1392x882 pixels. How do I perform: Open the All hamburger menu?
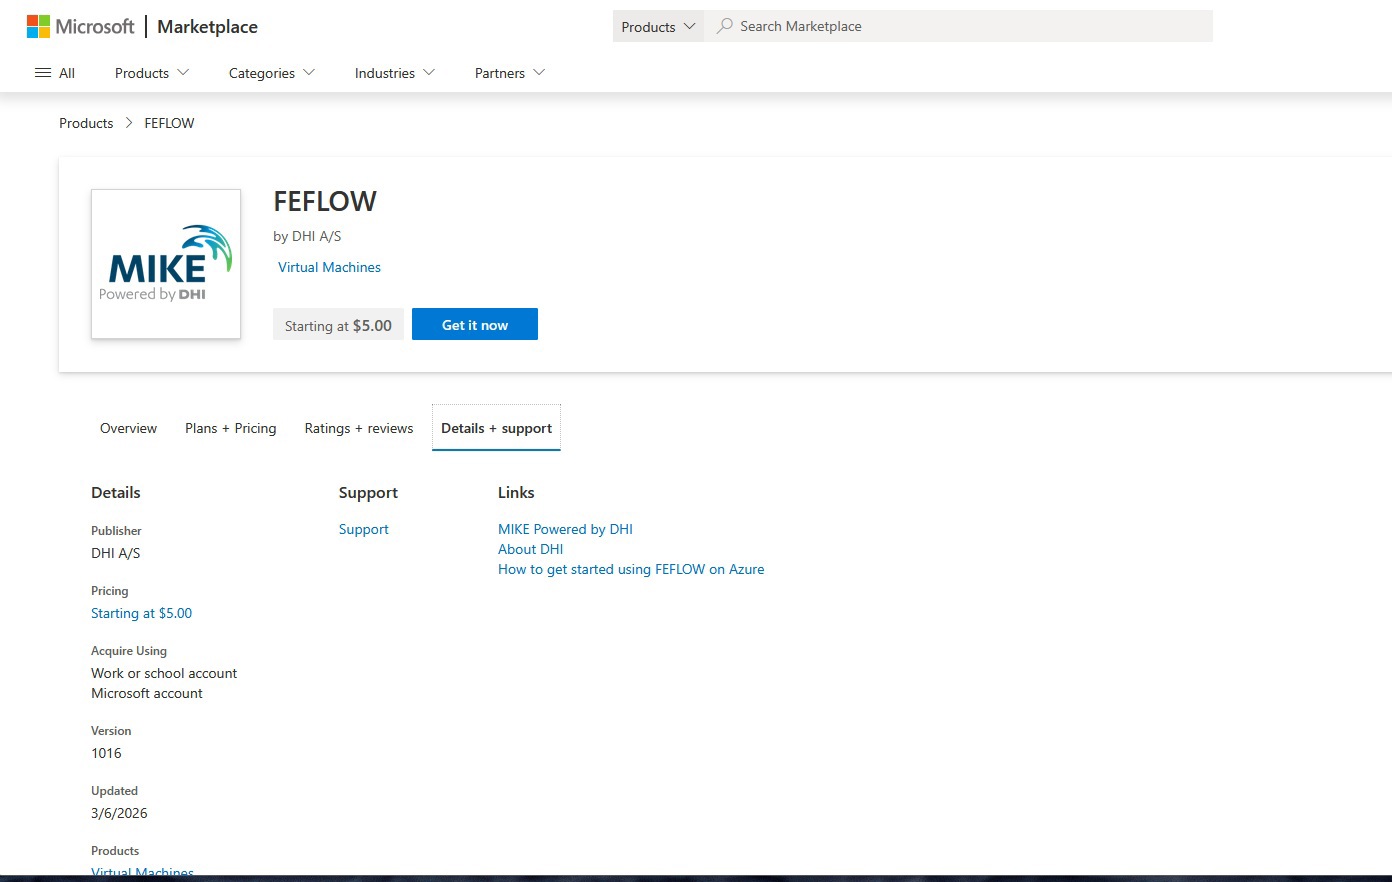[55, 73]
